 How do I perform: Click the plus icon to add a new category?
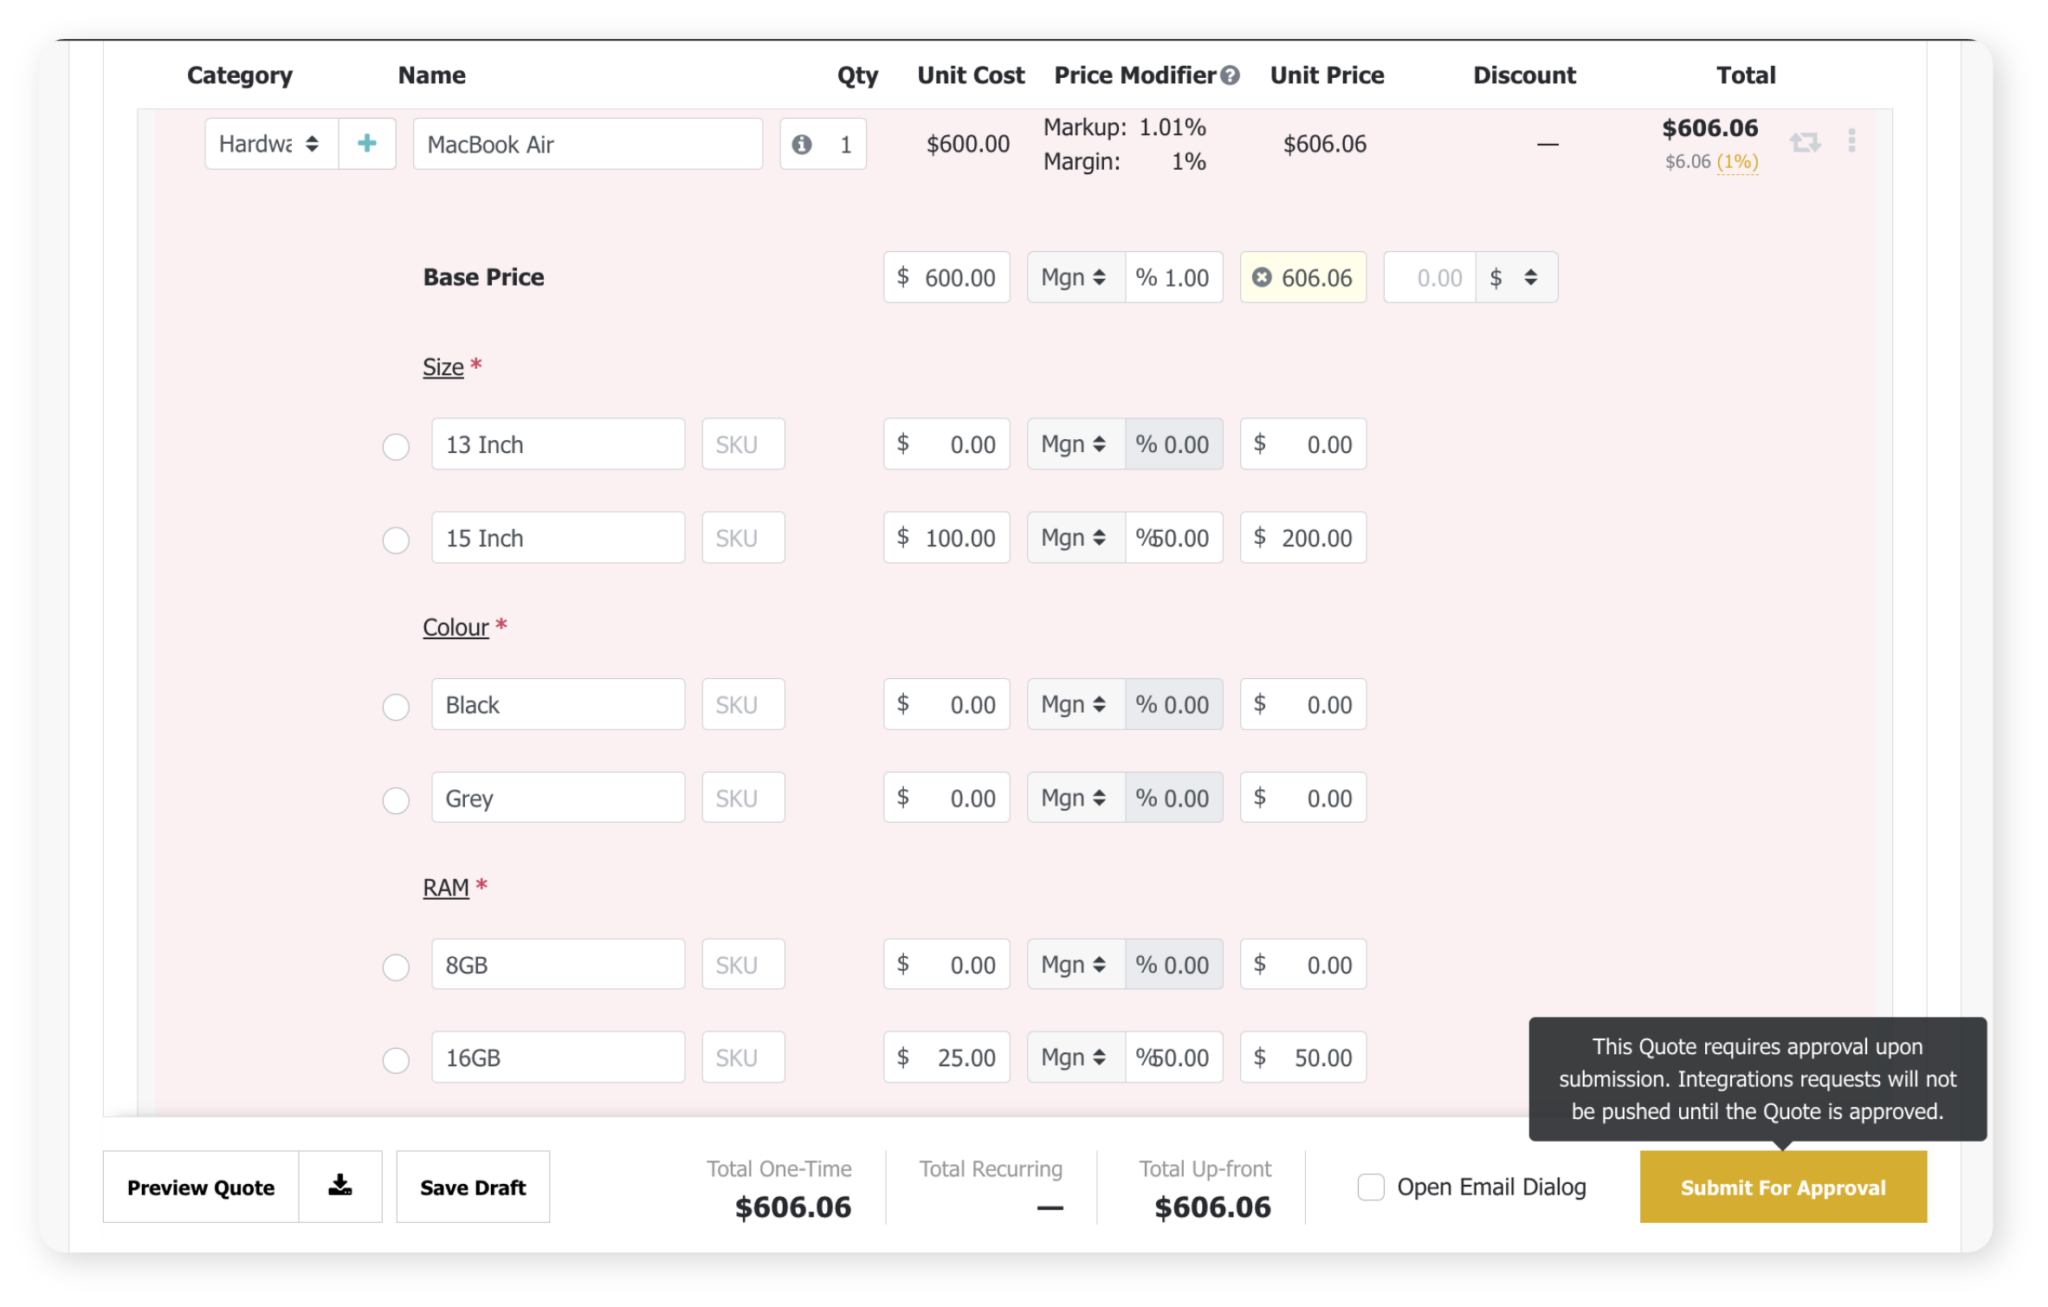367,143
